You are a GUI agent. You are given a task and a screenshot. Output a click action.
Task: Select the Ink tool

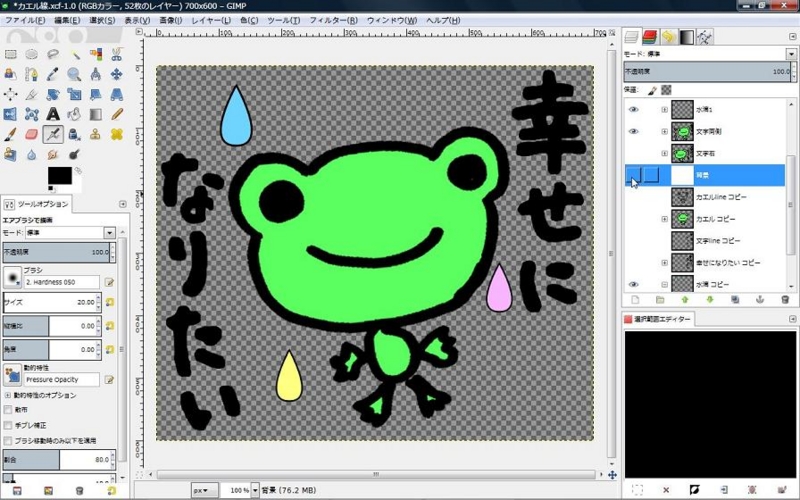[x=74, y=134]
